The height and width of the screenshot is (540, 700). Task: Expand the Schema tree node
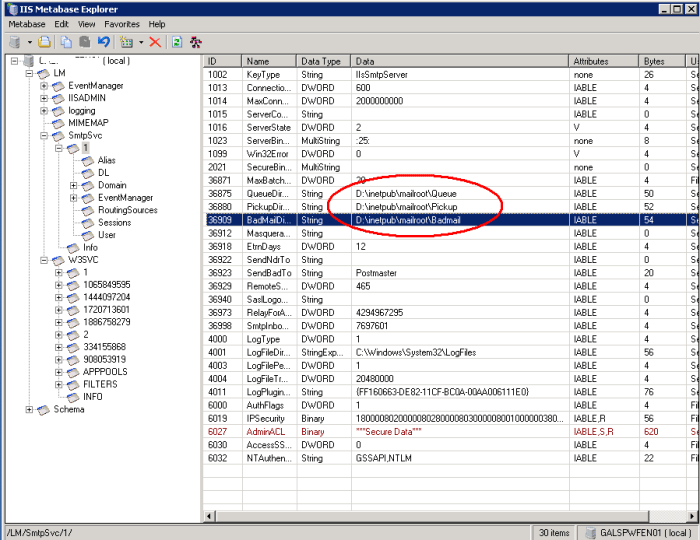30,410
